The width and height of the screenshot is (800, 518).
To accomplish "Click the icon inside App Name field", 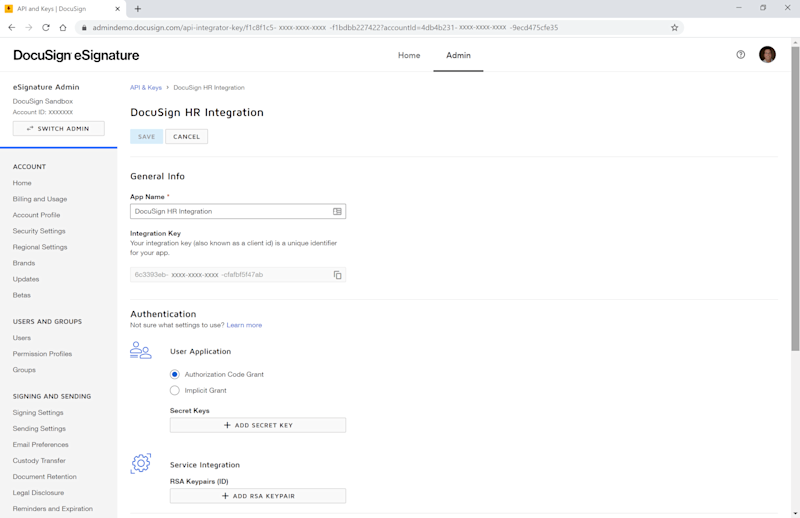I will click(x=337, y=211).
